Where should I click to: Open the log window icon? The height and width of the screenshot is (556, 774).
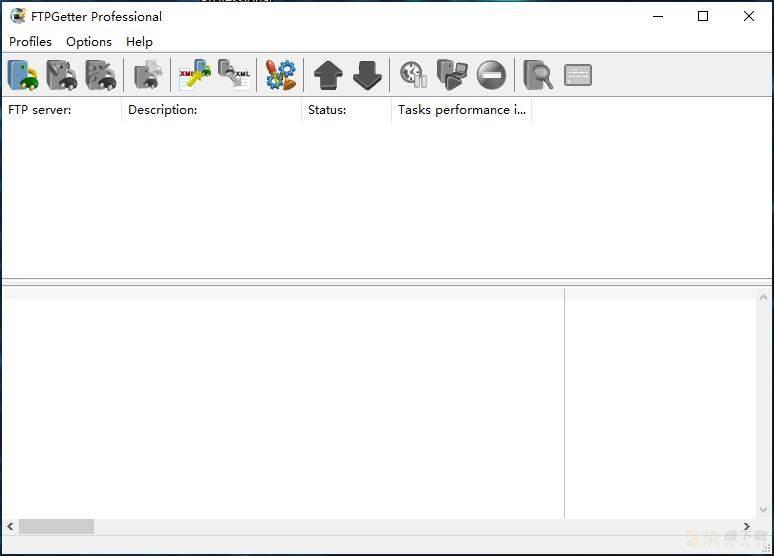pyautogui.click(x=578, y=75)
